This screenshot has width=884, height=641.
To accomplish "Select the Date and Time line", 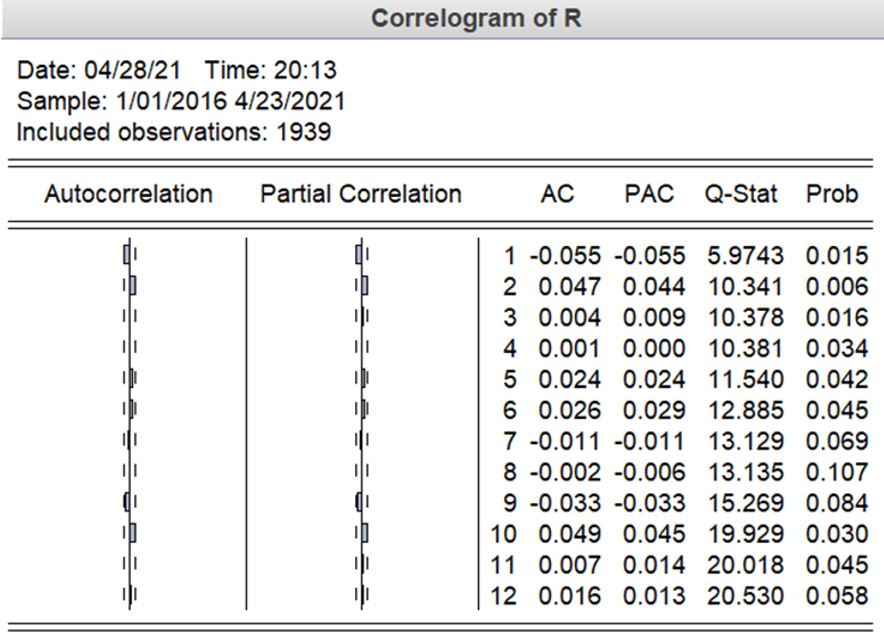I will 178,70.
